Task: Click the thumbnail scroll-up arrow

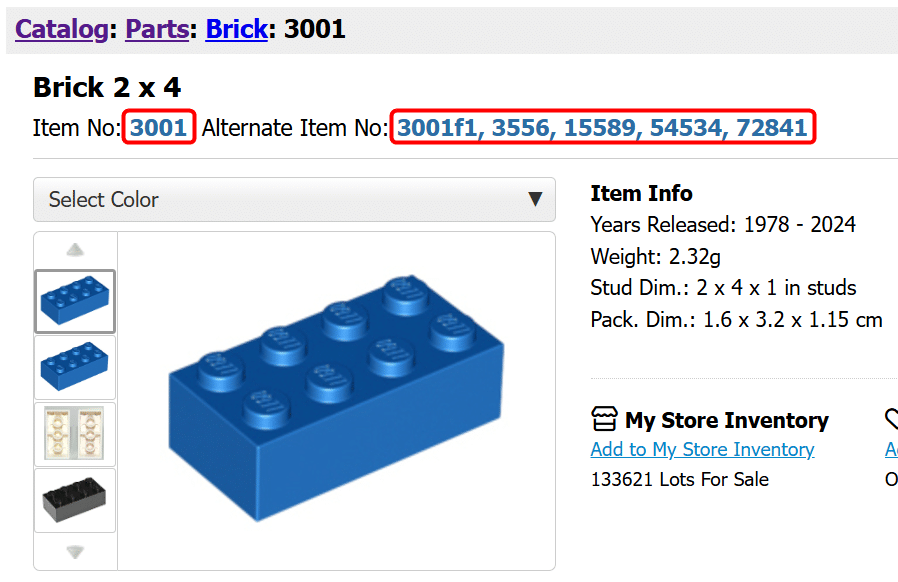Action: [75, 250]
